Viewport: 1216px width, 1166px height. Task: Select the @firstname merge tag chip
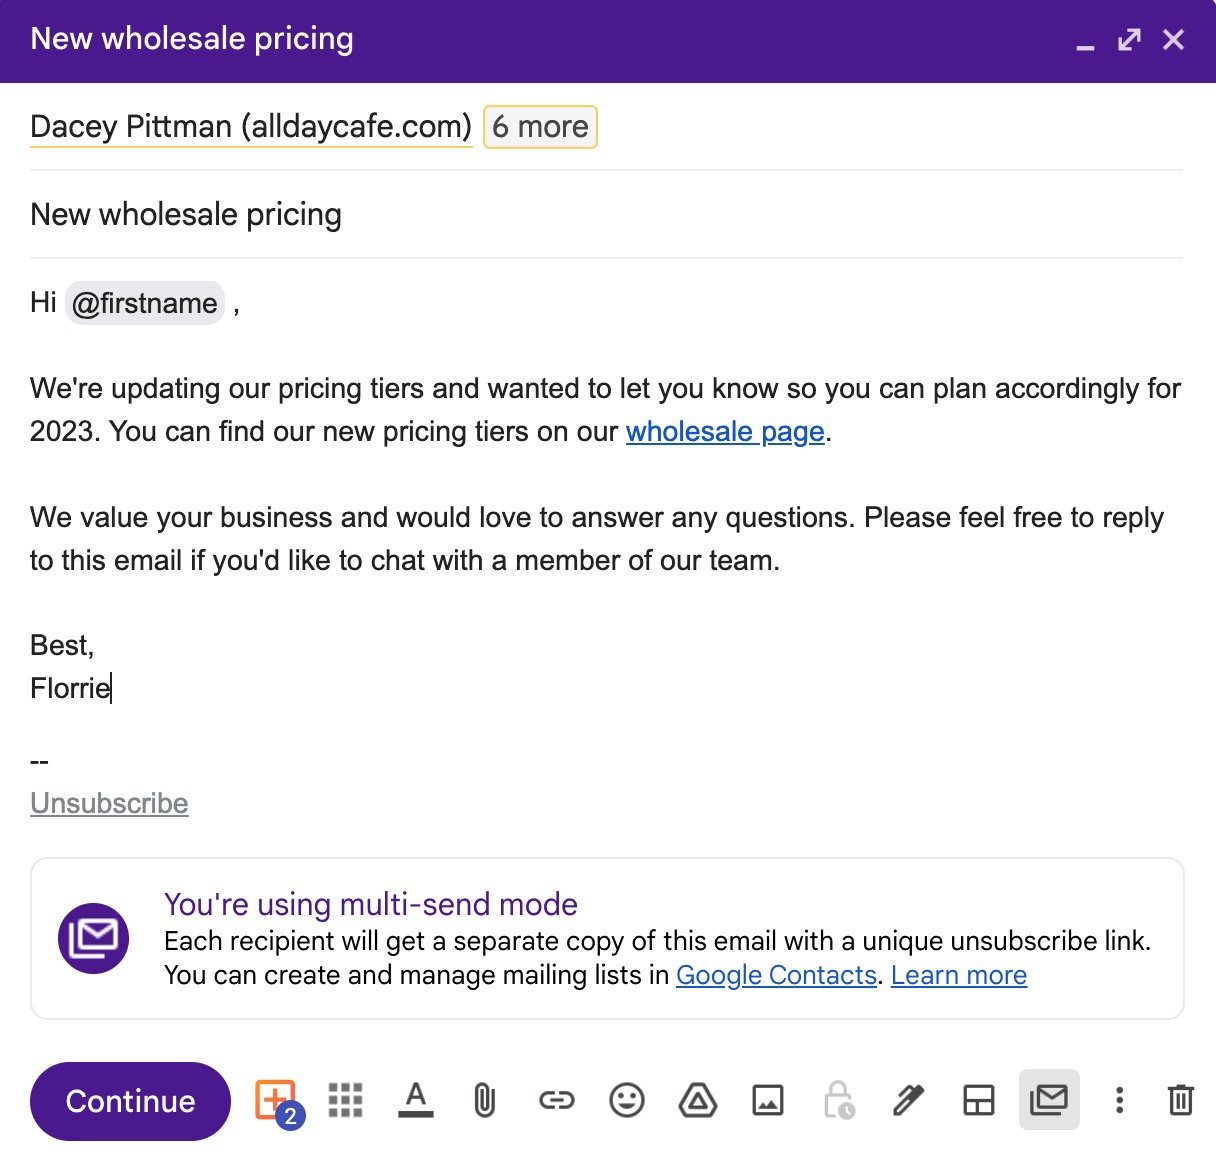click(144, 303)
